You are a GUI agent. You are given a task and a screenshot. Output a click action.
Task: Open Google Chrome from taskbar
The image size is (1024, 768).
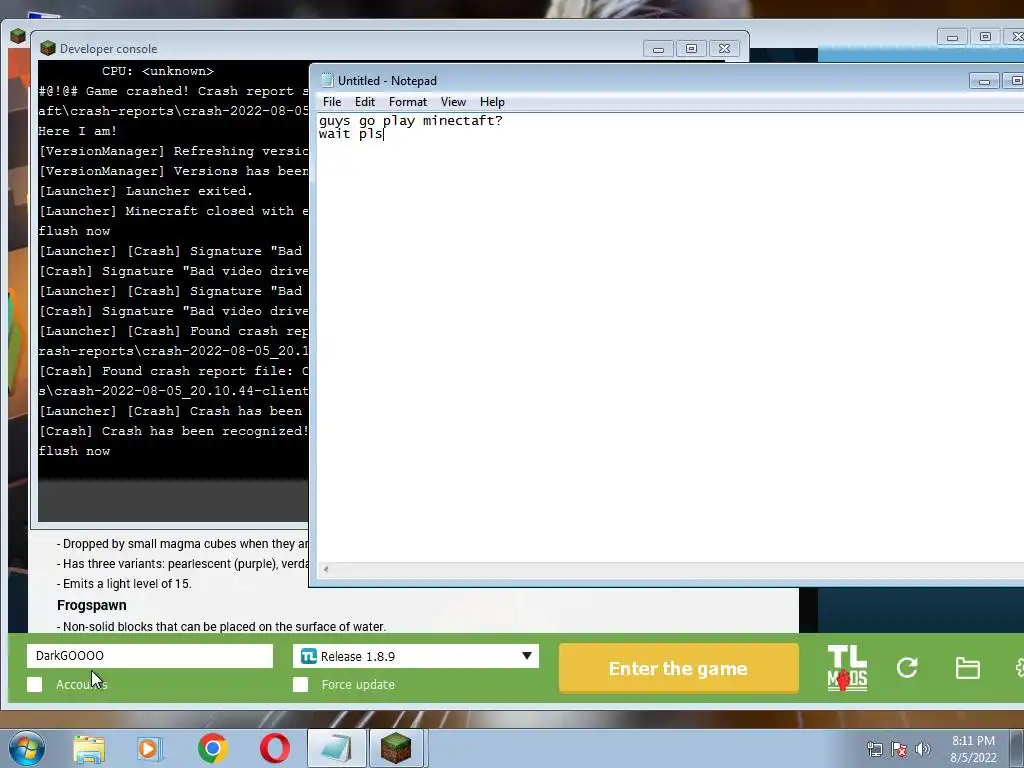coord(212,748)
